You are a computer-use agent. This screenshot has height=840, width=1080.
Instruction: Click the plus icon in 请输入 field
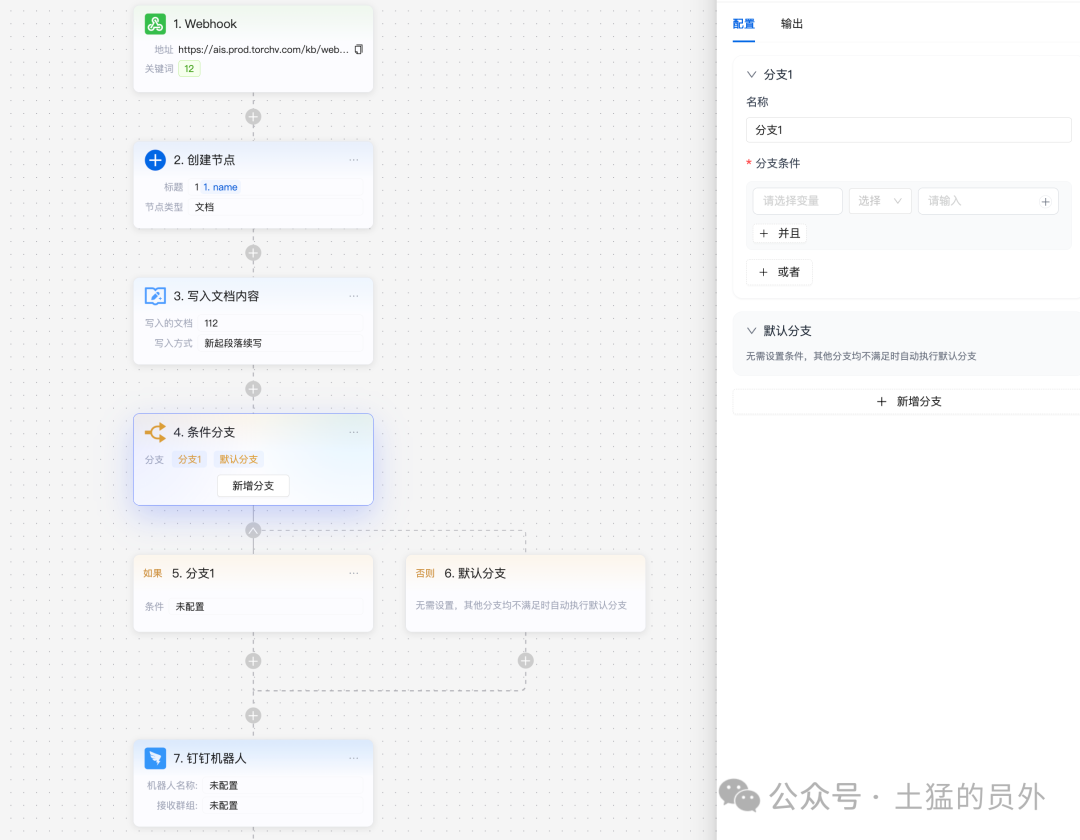(1045, 202)
